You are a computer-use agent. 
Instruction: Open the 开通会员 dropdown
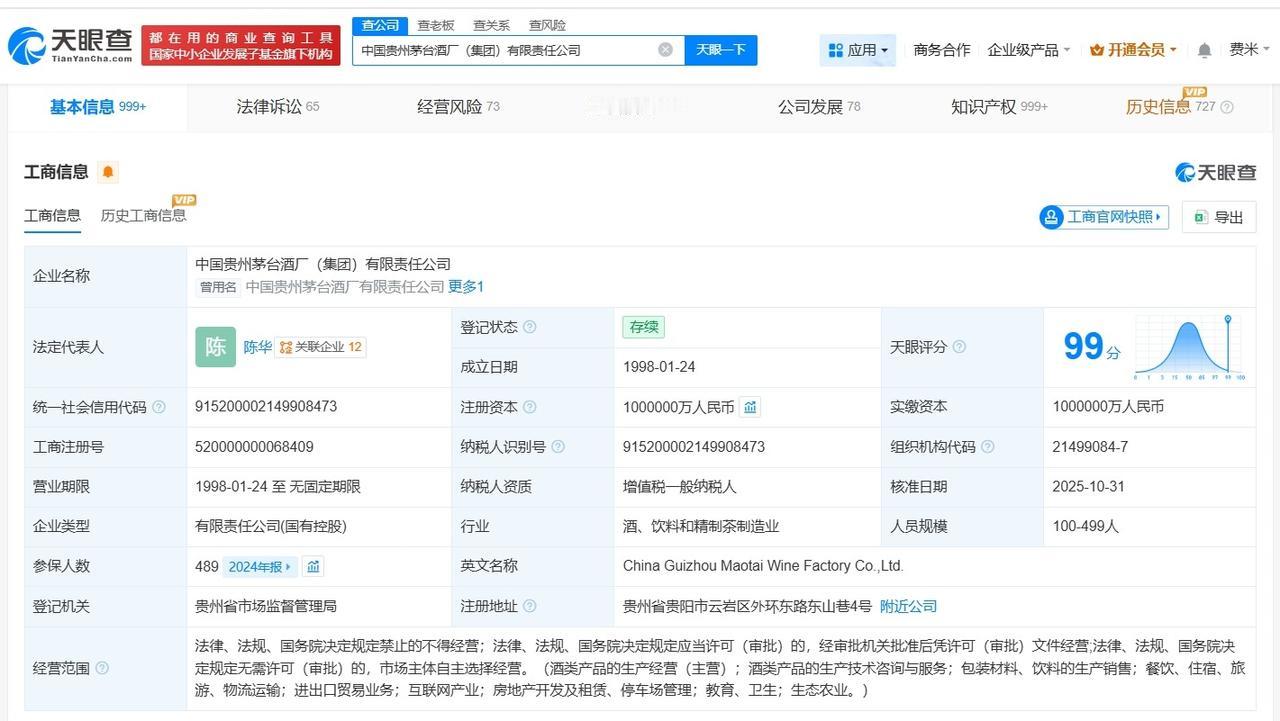1133,50
